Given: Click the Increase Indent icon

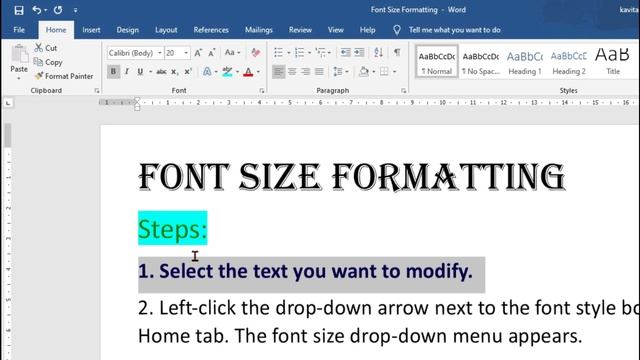Looking at the screenshot, I should (359, 52).
